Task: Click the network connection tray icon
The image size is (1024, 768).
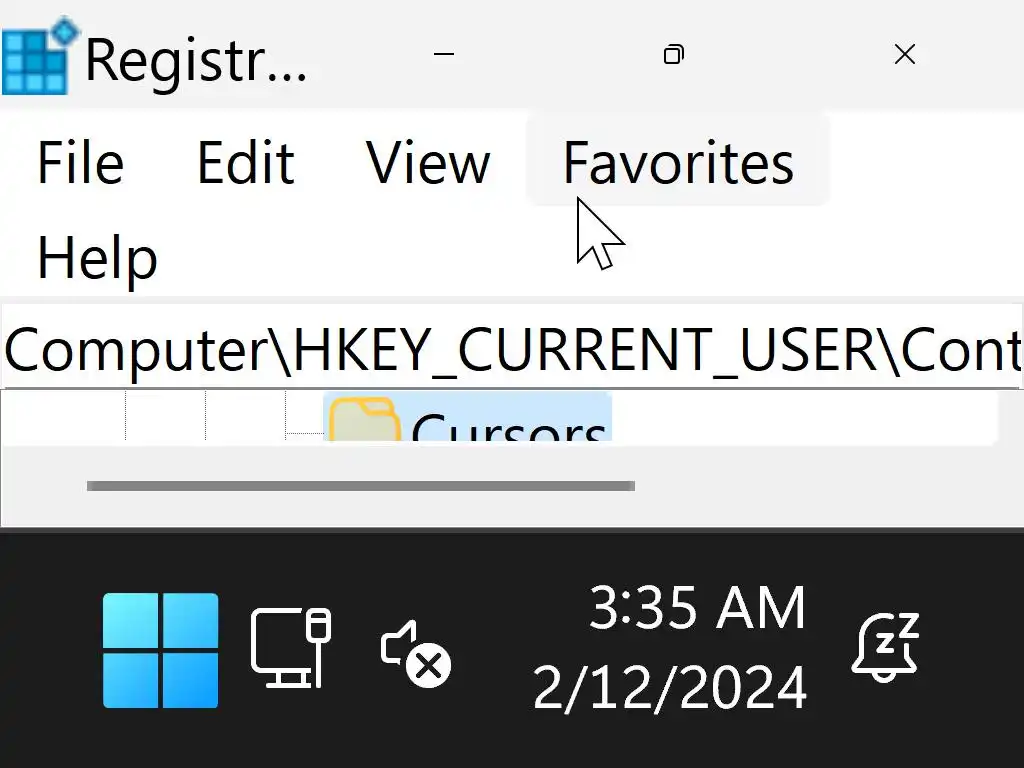Action: tap(290, 648)
